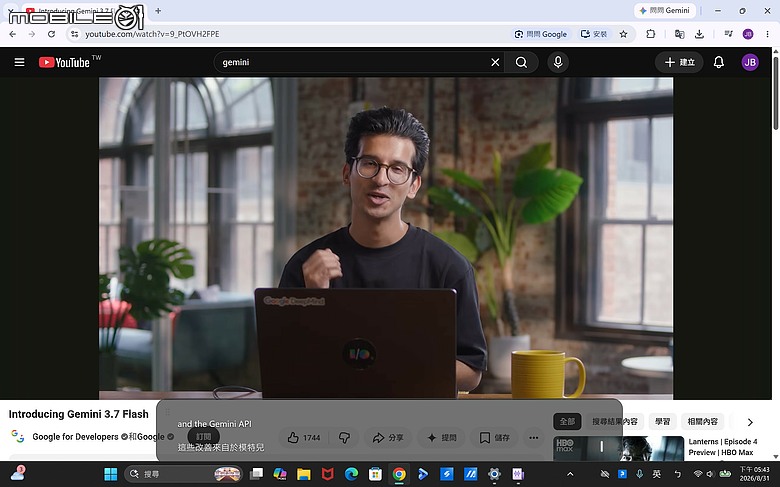Open the Lanterns Episode 4 Preview video thumbnail

tap(618, 448)
